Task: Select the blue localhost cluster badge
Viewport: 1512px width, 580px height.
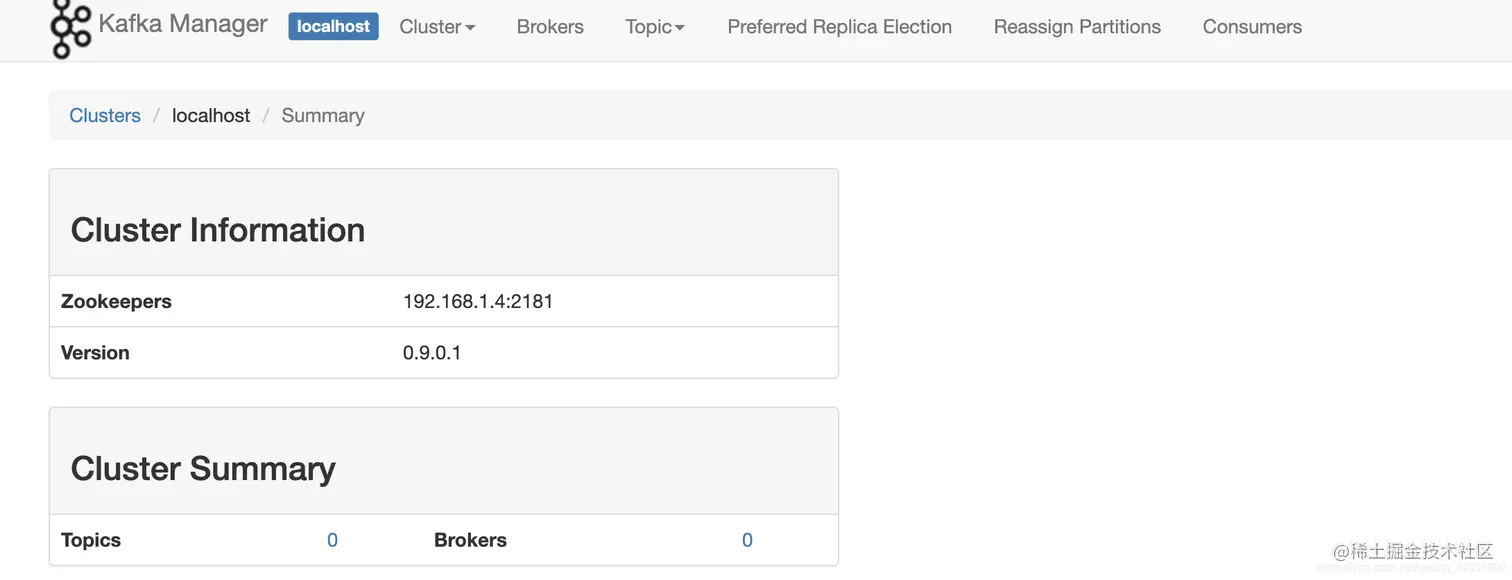Action: coord(333,27)
